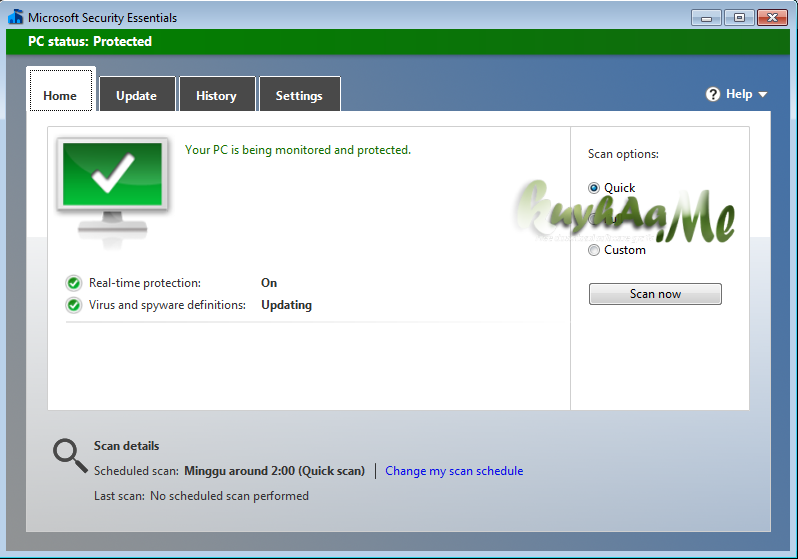Open the Update tab
The width and height of the screenshot is (798, 559).
[x=137, y=94]
